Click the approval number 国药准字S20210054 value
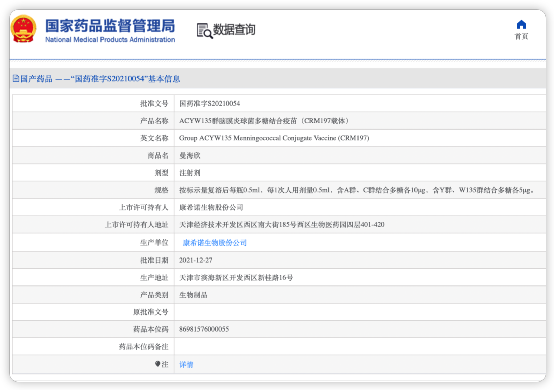This screenshot has width=554, height=390. pos(210,104)
